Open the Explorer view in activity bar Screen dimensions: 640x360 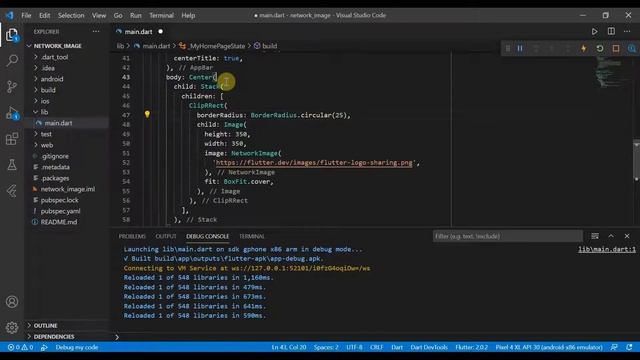[12, 35]
